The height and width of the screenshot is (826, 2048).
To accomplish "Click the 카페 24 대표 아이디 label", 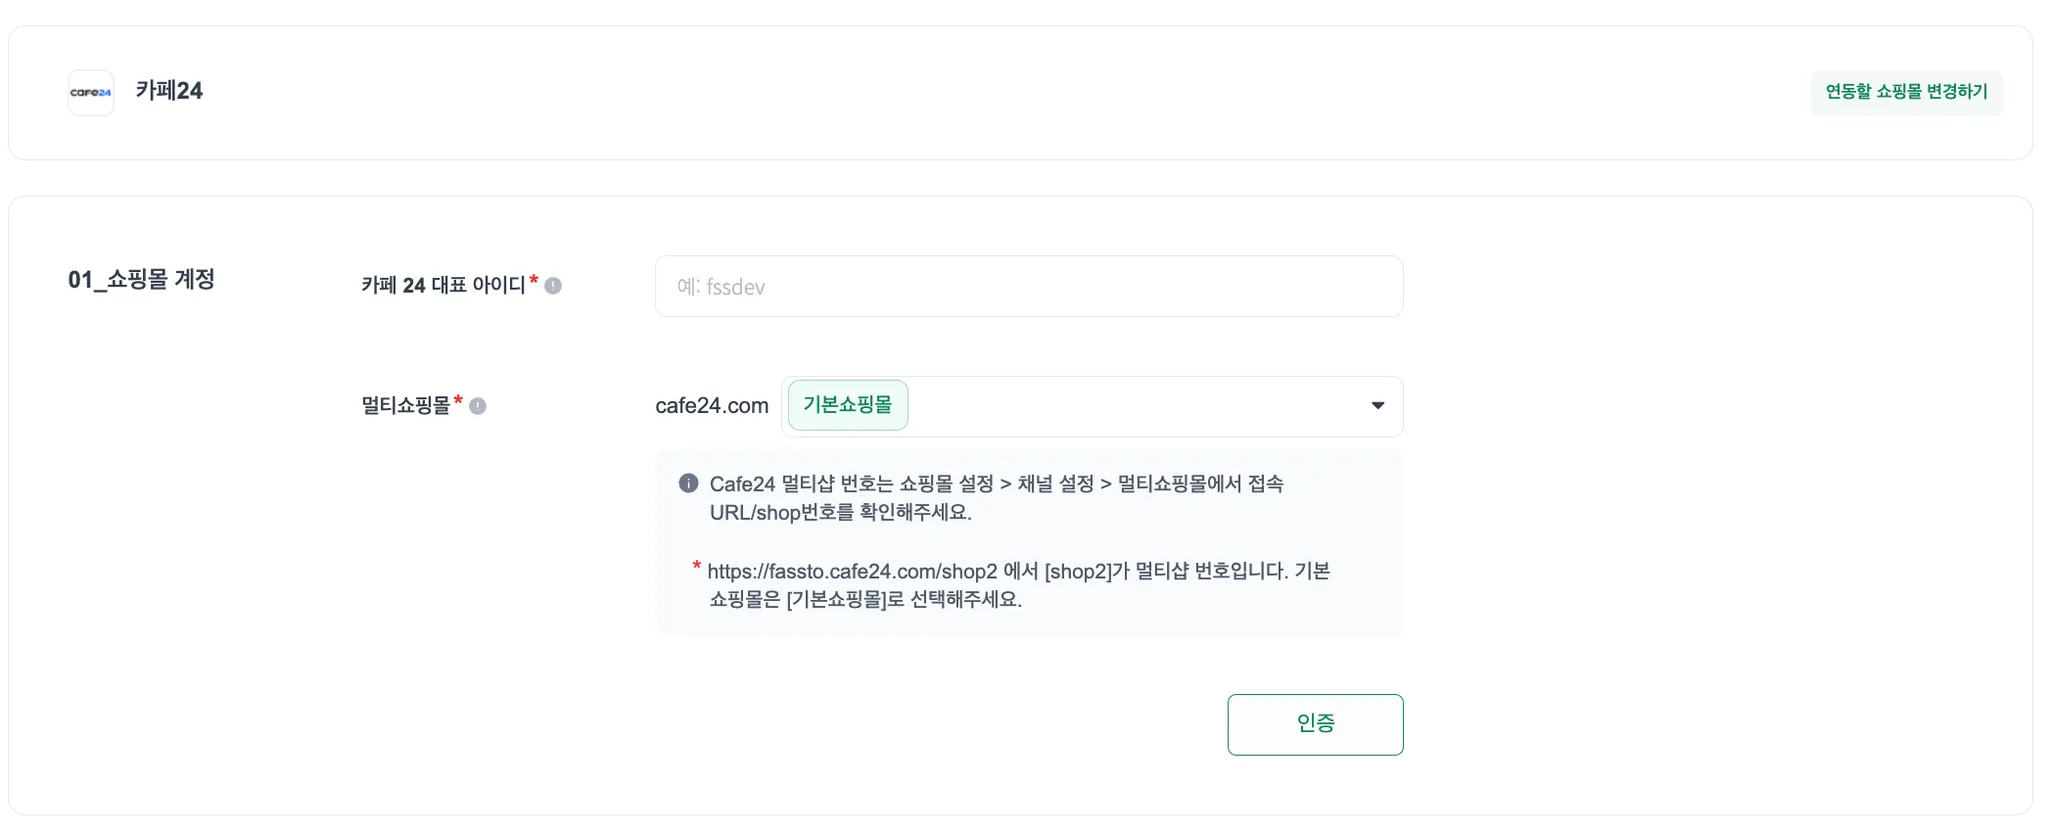I will tap(443, 286).
